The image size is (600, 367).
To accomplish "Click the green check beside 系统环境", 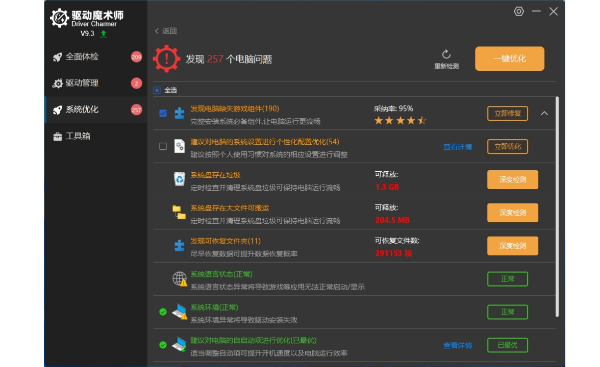I will pos(163,312).
